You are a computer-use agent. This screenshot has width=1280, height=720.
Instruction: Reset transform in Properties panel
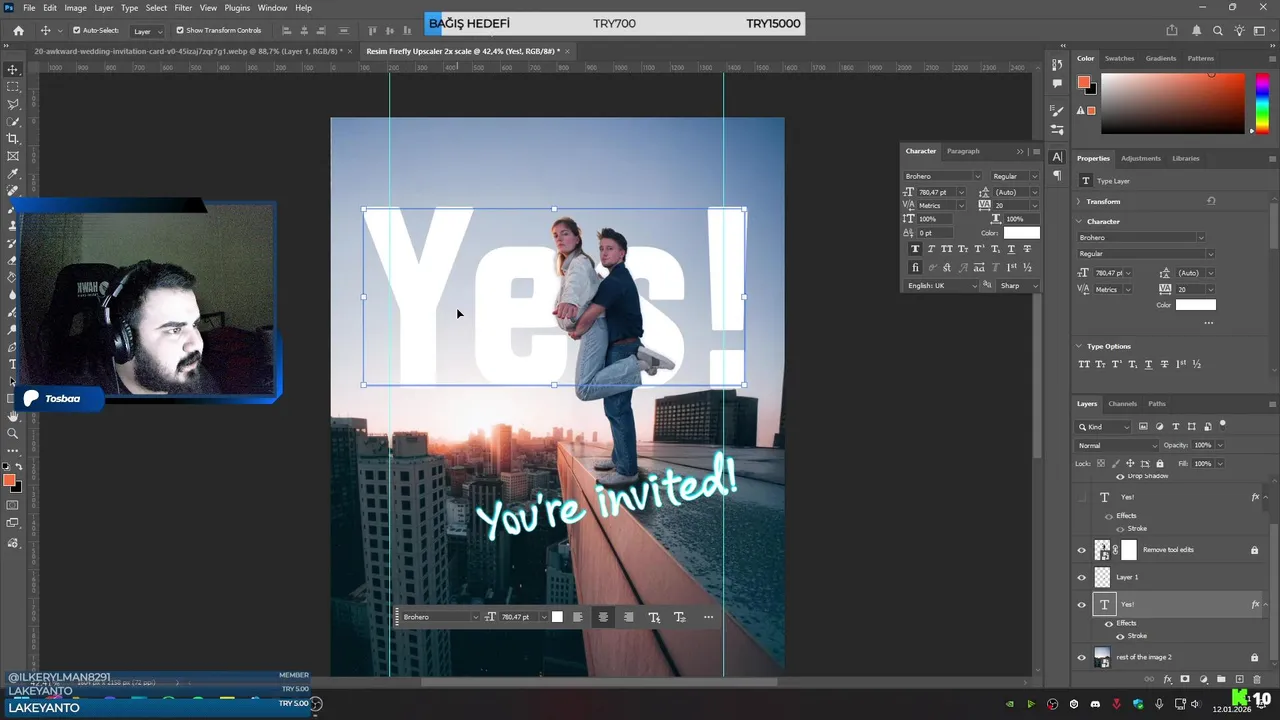point(1211,201)
